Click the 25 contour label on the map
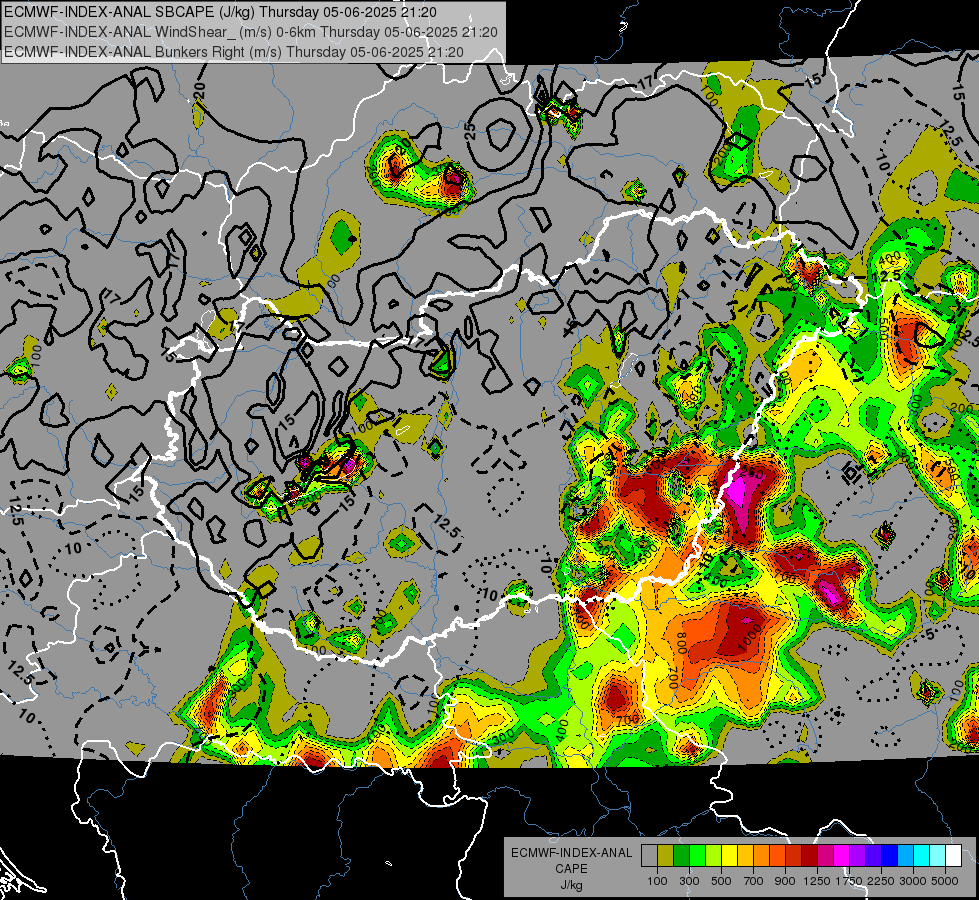The width and height of the screenshot is (979, 900). click(x=470, y=131)
